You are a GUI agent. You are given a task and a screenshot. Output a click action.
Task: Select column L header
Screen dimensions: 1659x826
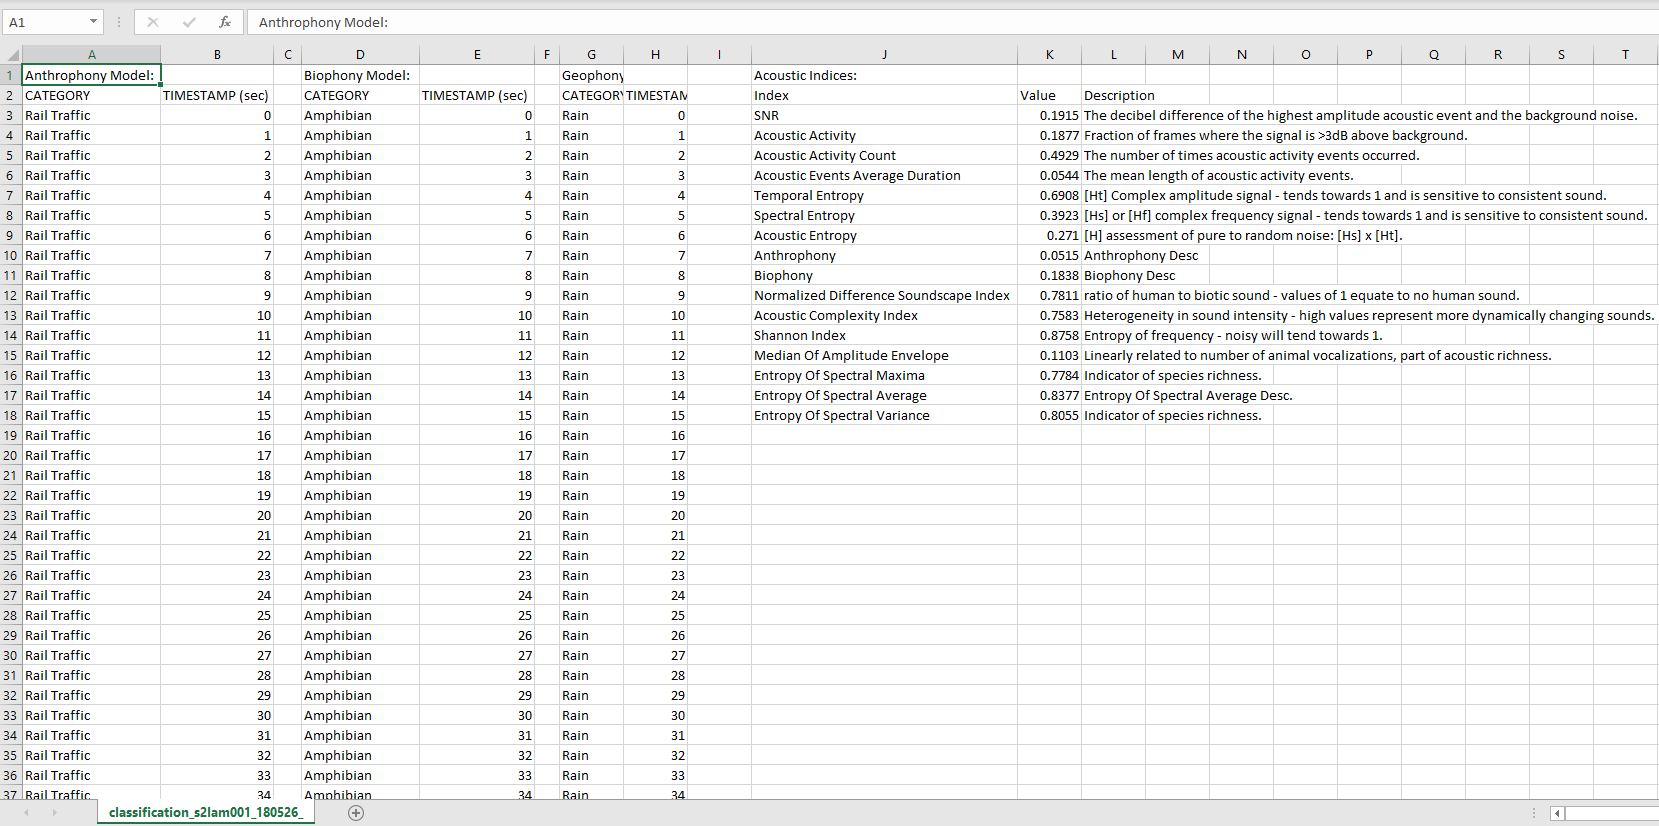click(x=1113, y=55)
